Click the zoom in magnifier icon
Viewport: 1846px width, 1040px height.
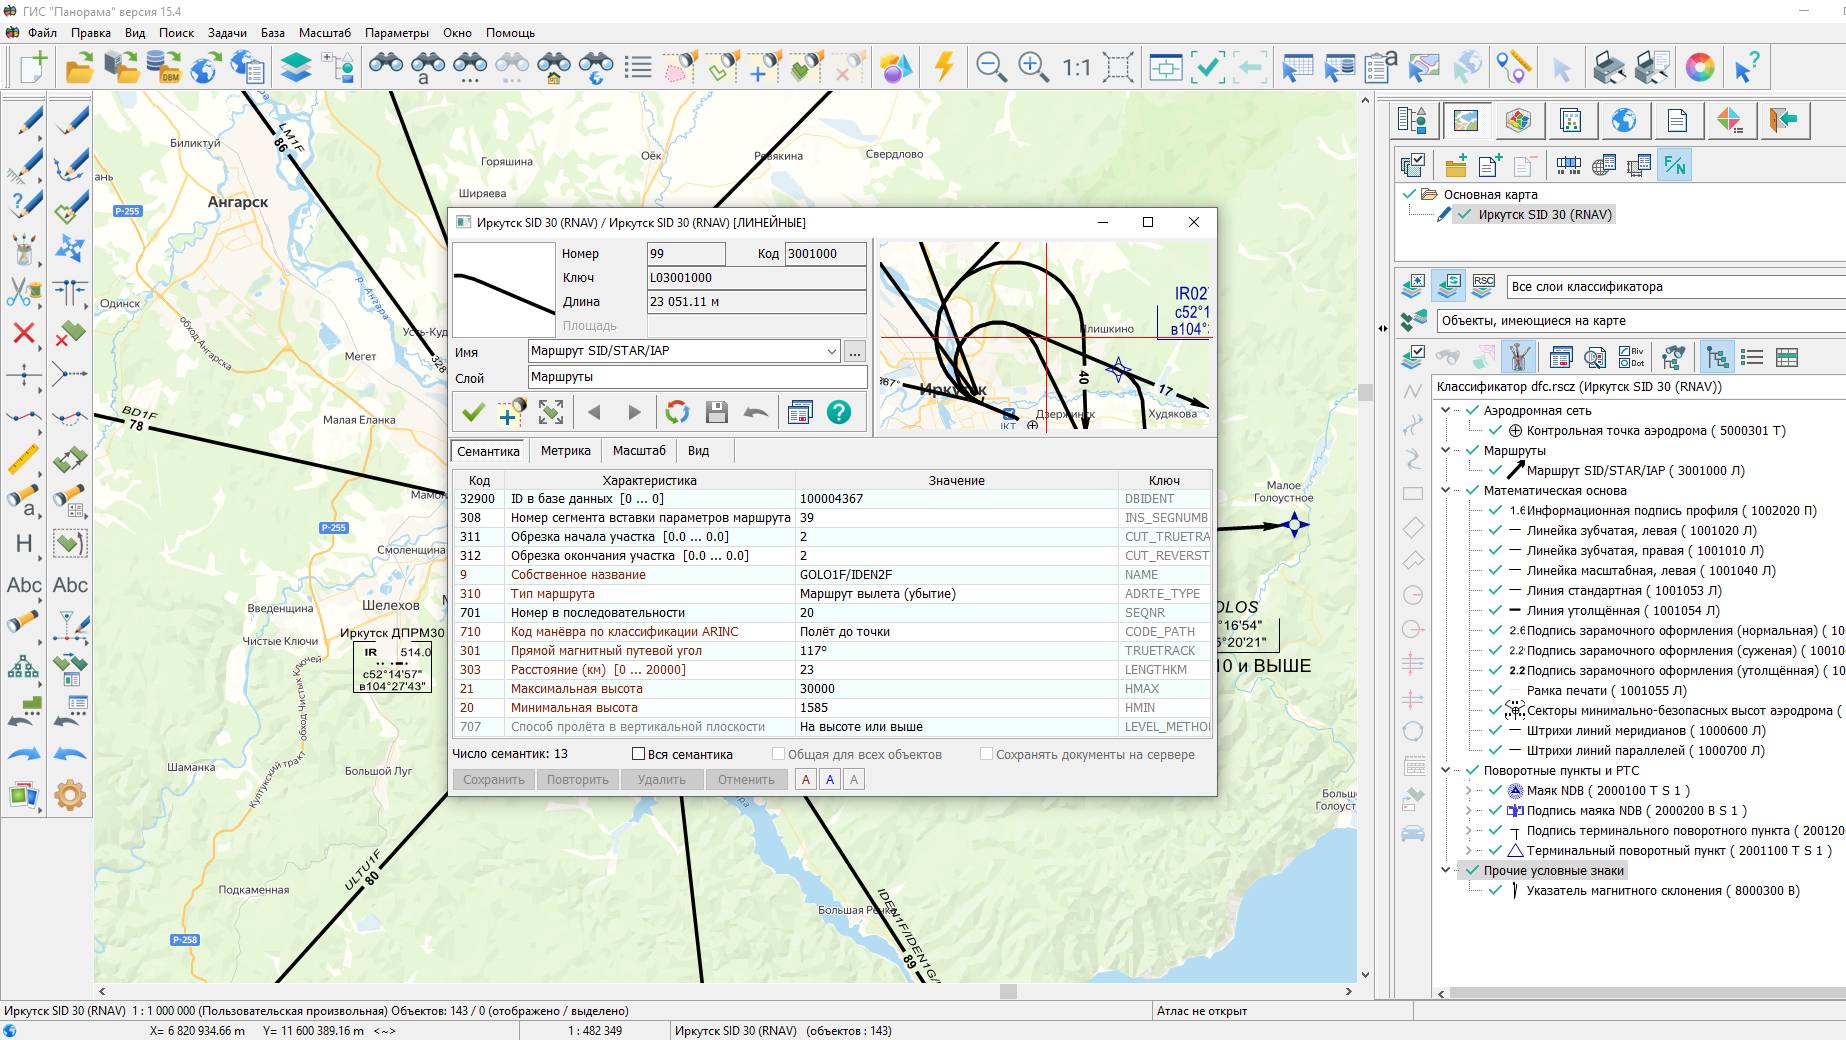pos(1032,67)
